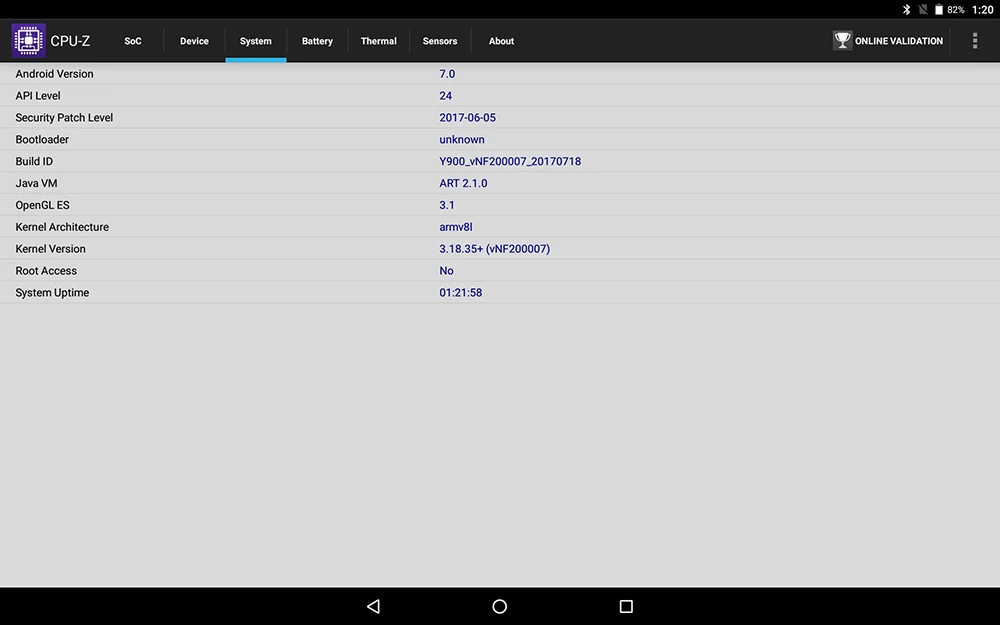This screenshot has width=1000, height=625.
Task: Select the Security Patch Level label
Action: 64,117
